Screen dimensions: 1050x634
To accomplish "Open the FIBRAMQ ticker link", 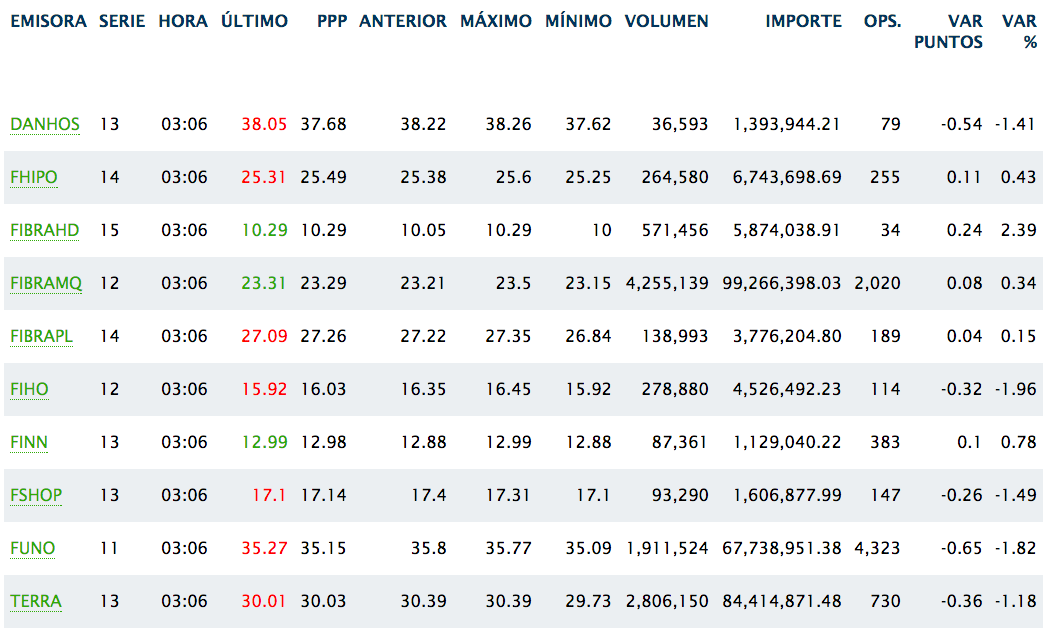I will [x=46, y=283].
